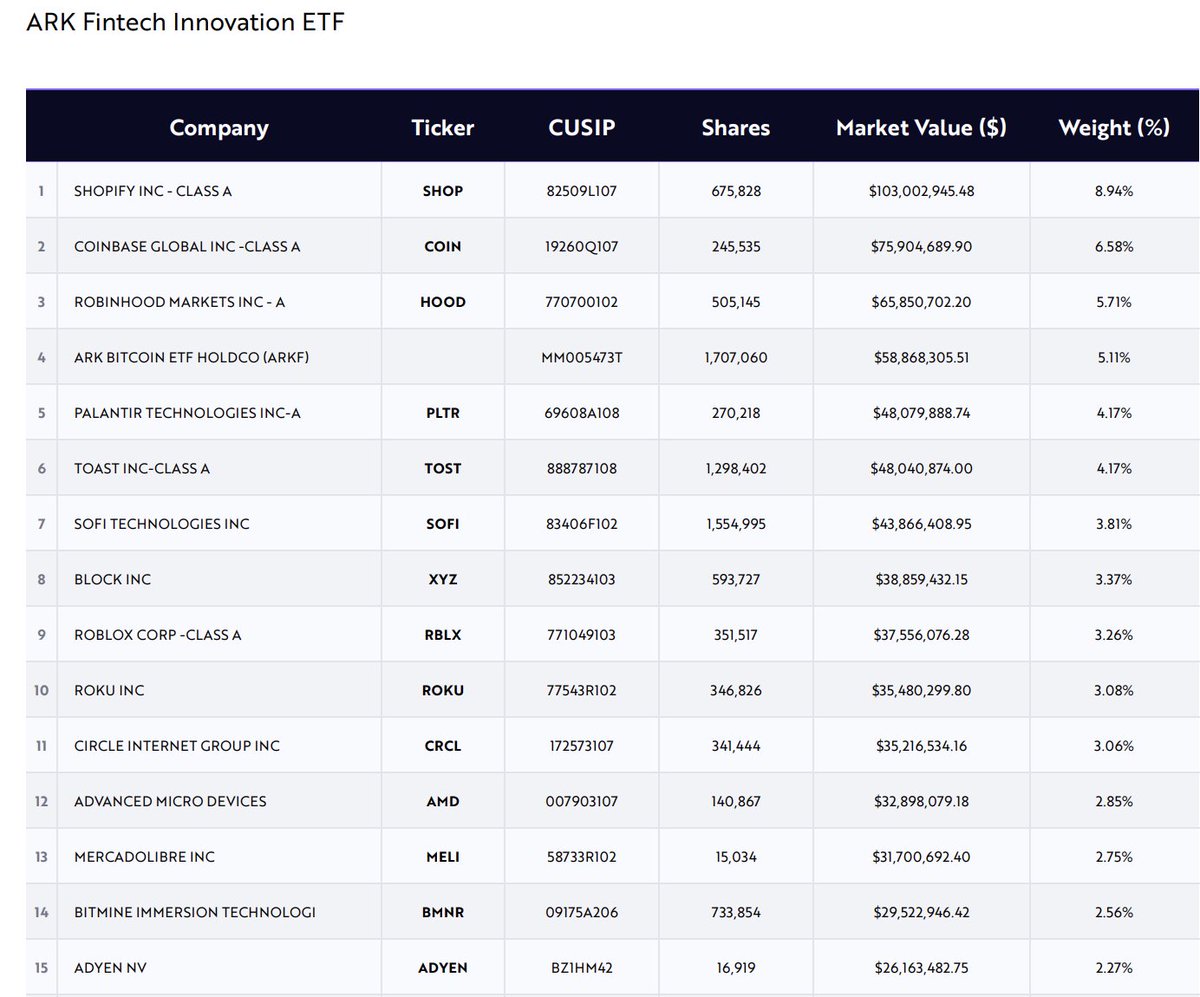Click the MELI ticker cell
This screenshot has width=1200, height=997.
click(443, 857)
